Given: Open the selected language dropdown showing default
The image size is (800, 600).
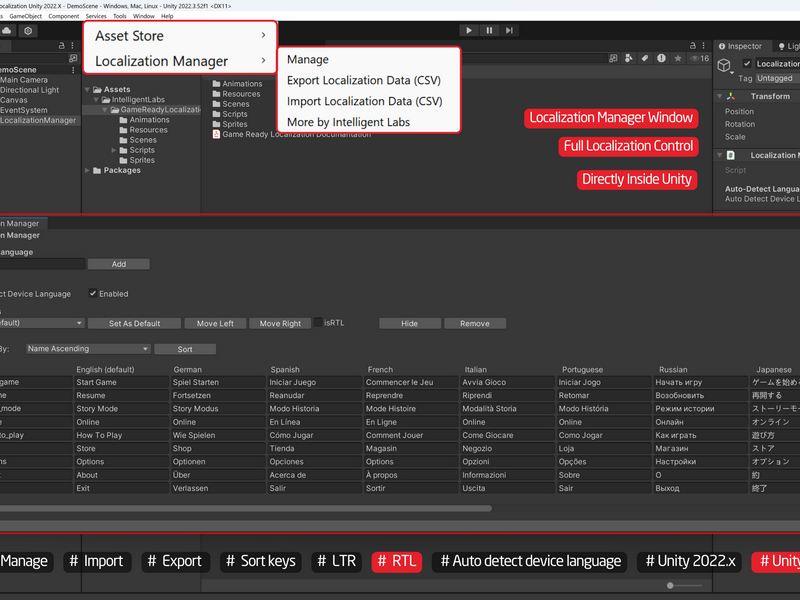Looking at the screenshot, I should coord(42,323).
